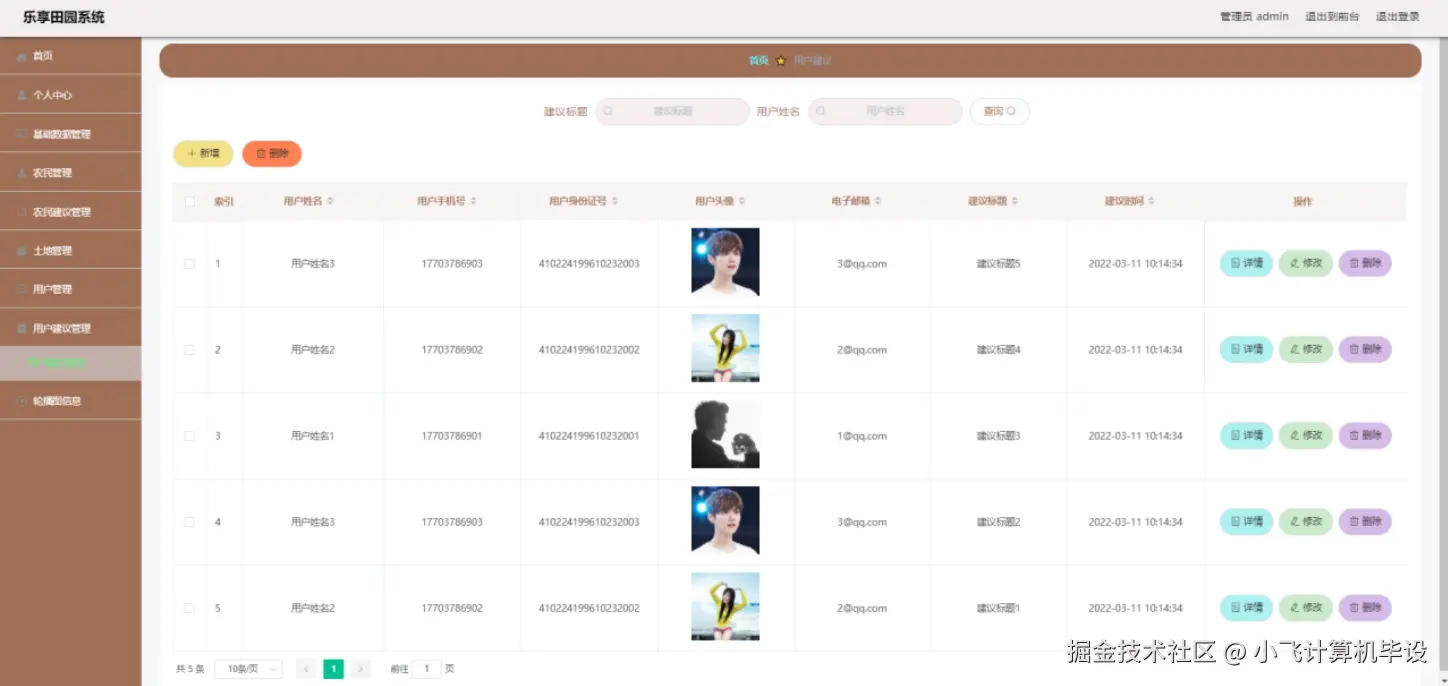Image resolution: width=1448 pixels, height=686 pixels.
Task: Sort by the 用户头像 column arrows
Action: click(741, 201)
